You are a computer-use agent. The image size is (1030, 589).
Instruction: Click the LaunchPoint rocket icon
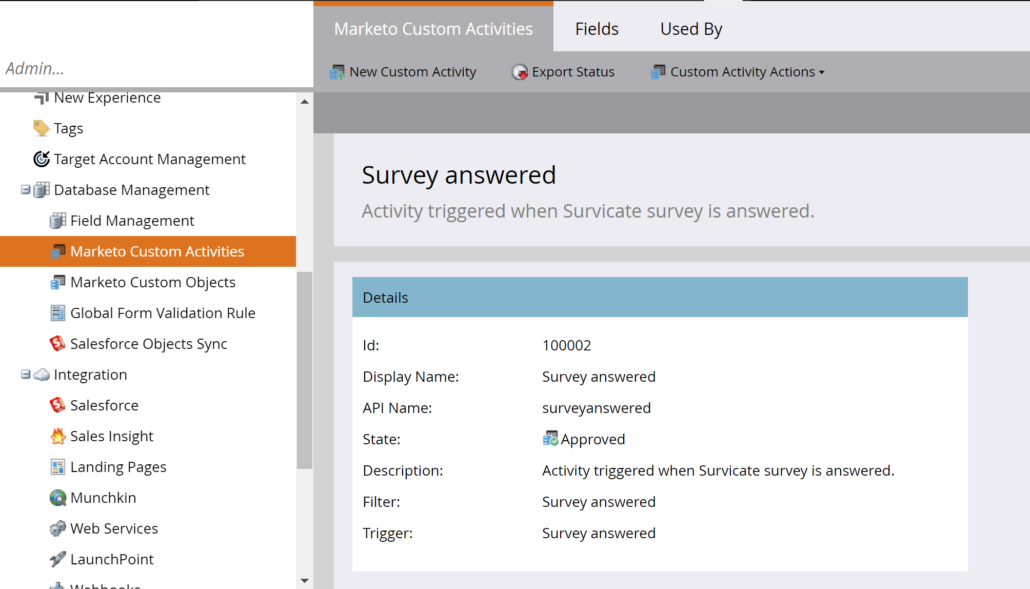point(58,559)
